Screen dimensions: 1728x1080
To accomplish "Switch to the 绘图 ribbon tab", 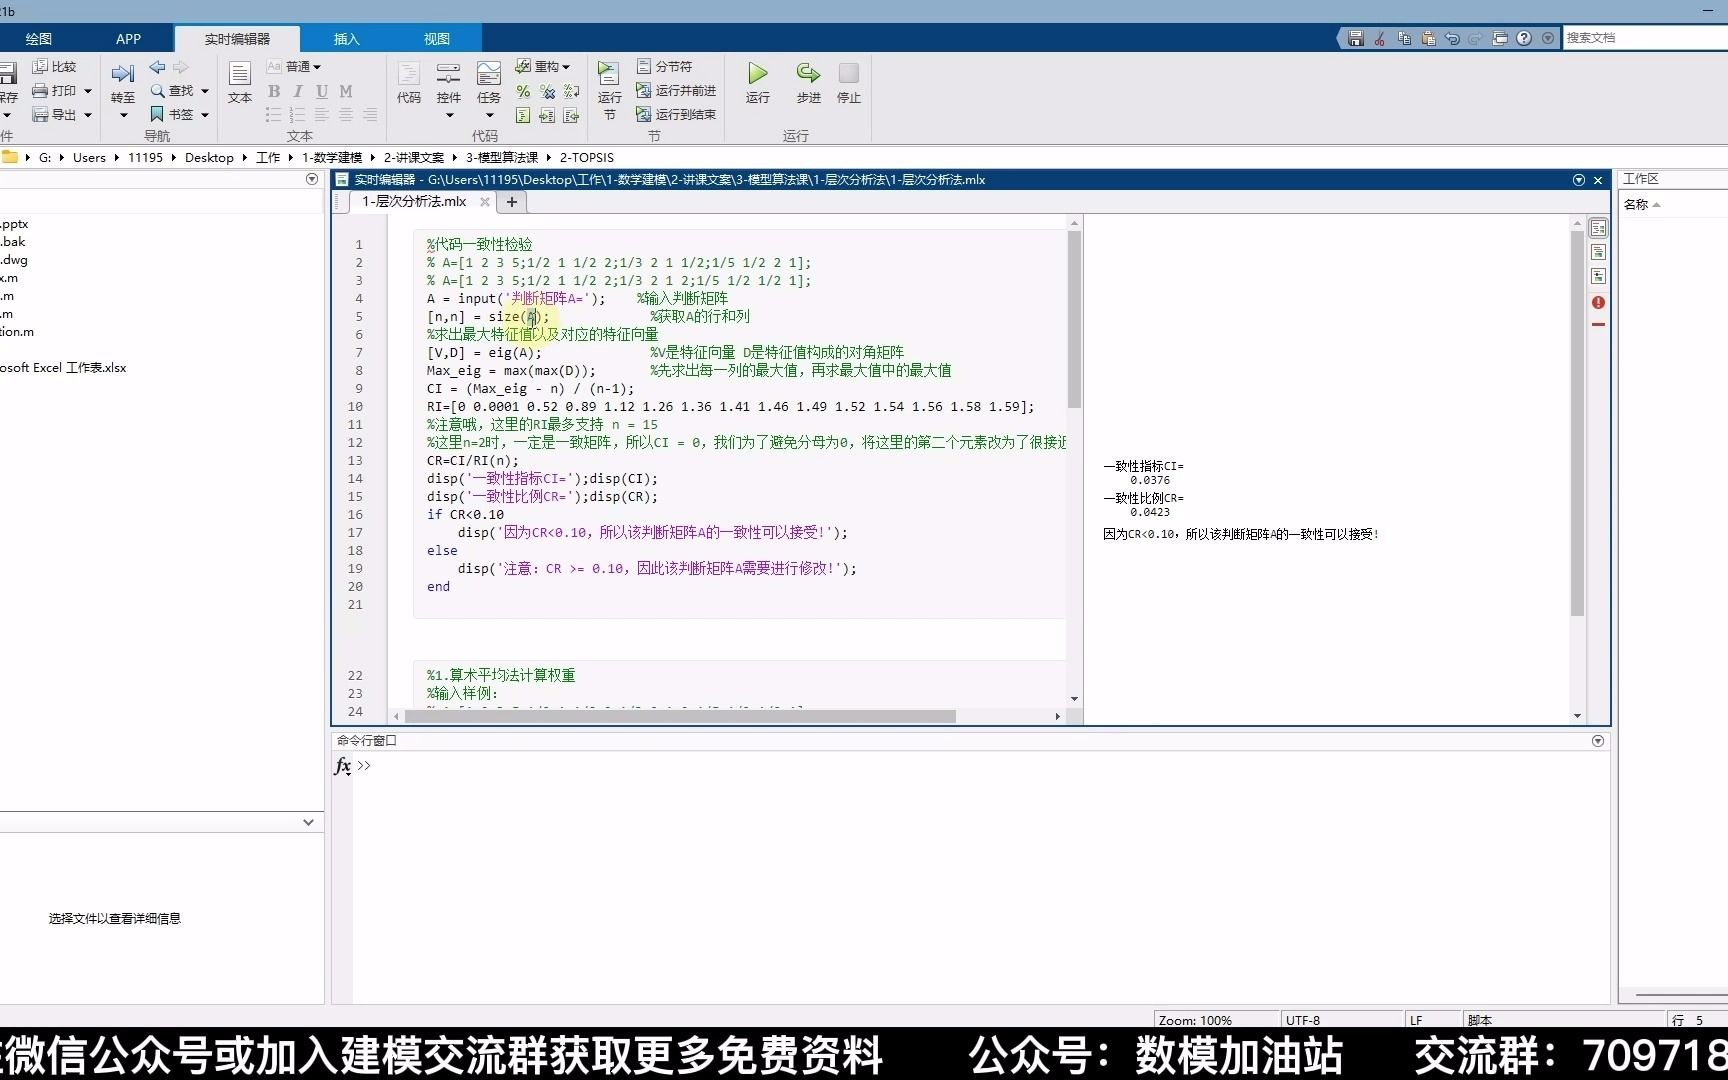I will (39, 39).
